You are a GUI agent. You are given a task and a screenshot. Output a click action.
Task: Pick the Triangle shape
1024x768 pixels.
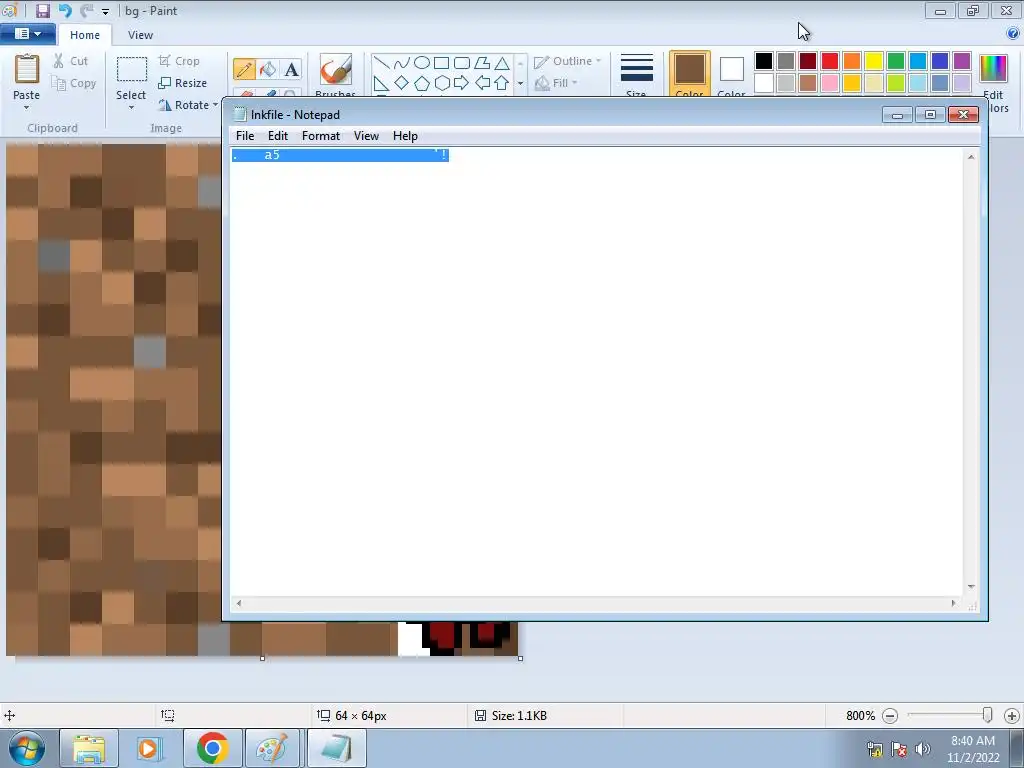(502, 63)
